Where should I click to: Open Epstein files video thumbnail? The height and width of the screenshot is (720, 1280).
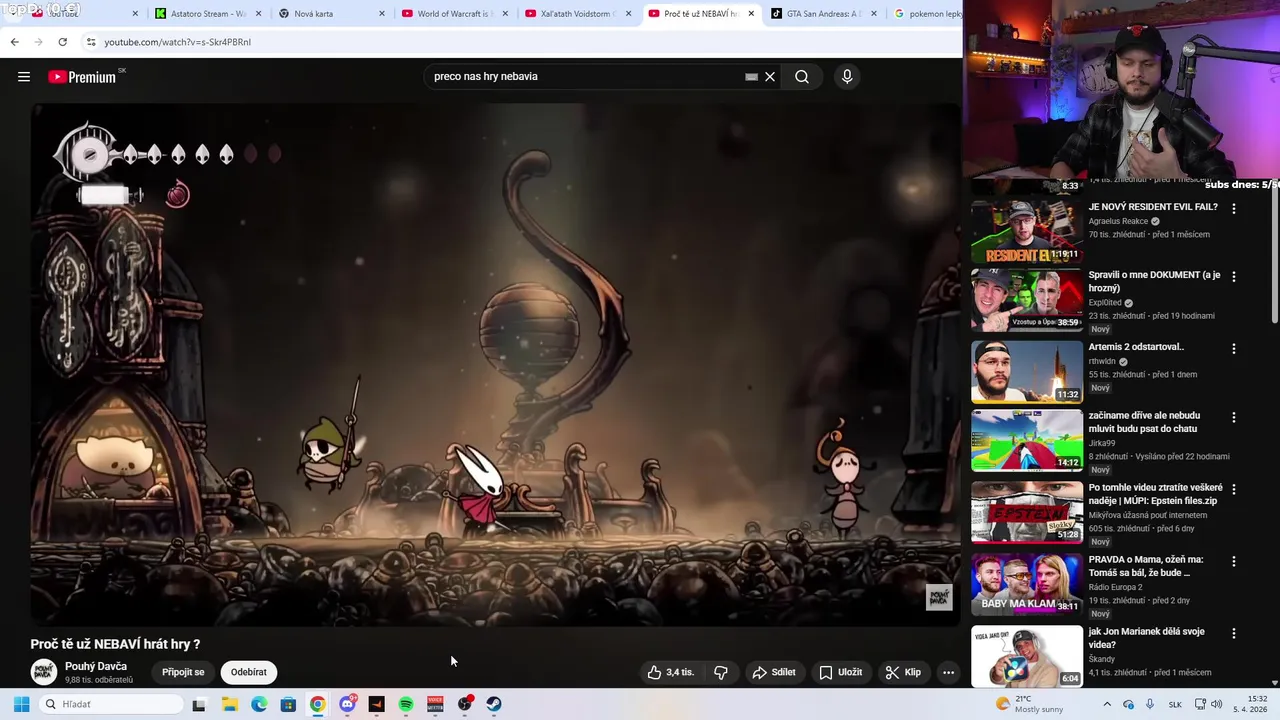tap(1027, 512)
